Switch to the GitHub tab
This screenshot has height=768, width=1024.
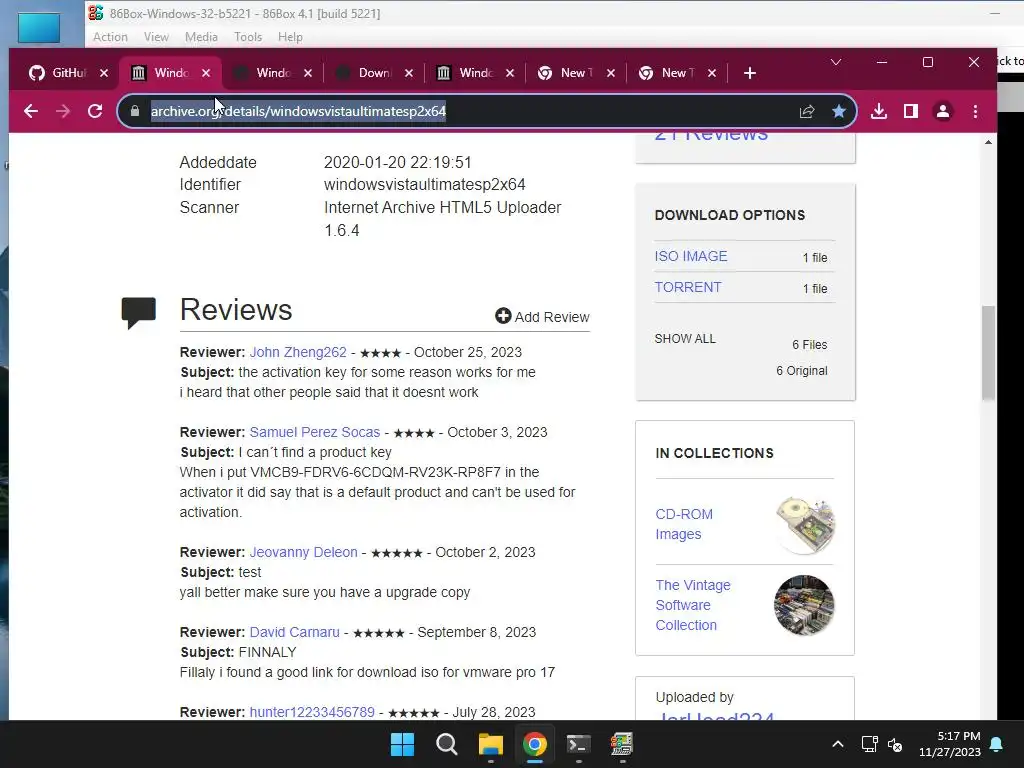[x=59, y=73]
